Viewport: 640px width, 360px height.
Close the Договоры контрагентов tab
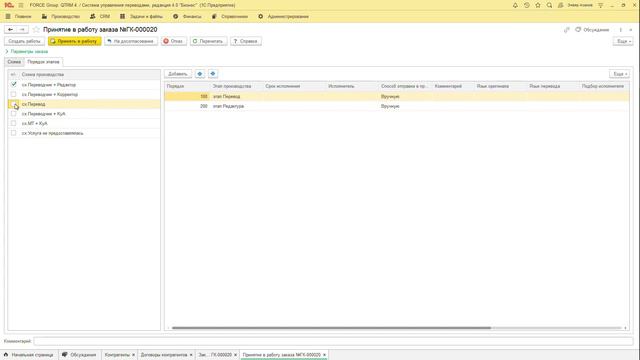point(191,355)
